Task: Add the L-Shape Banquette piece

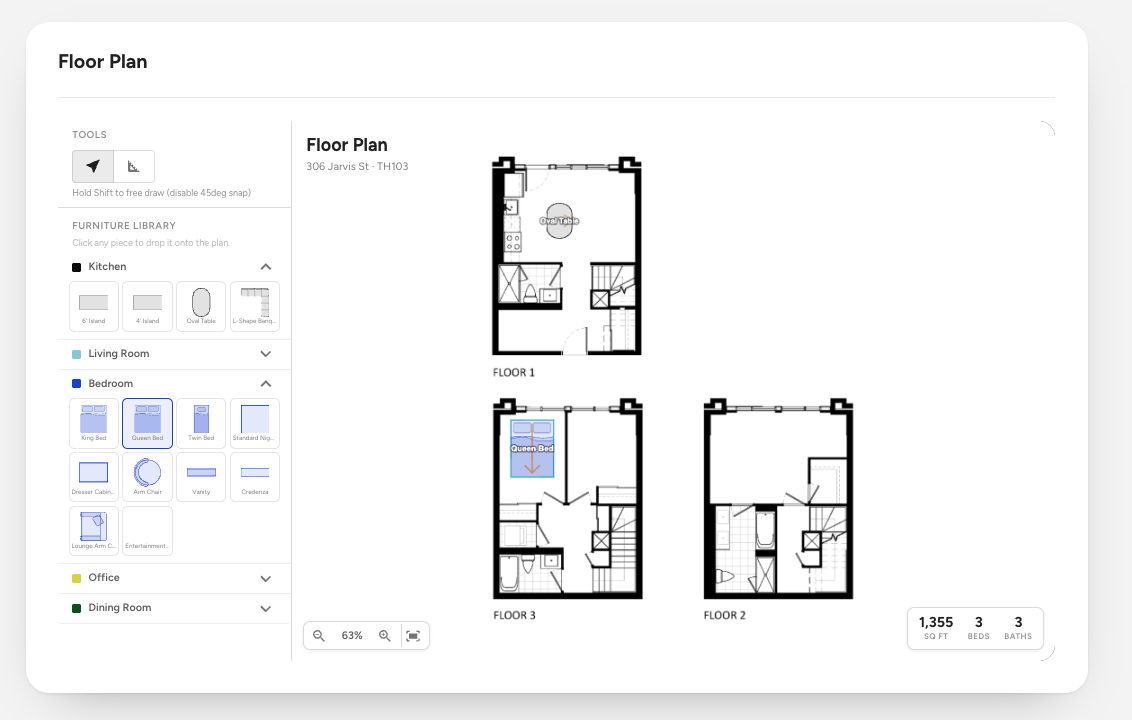Action: coord(255,306)
